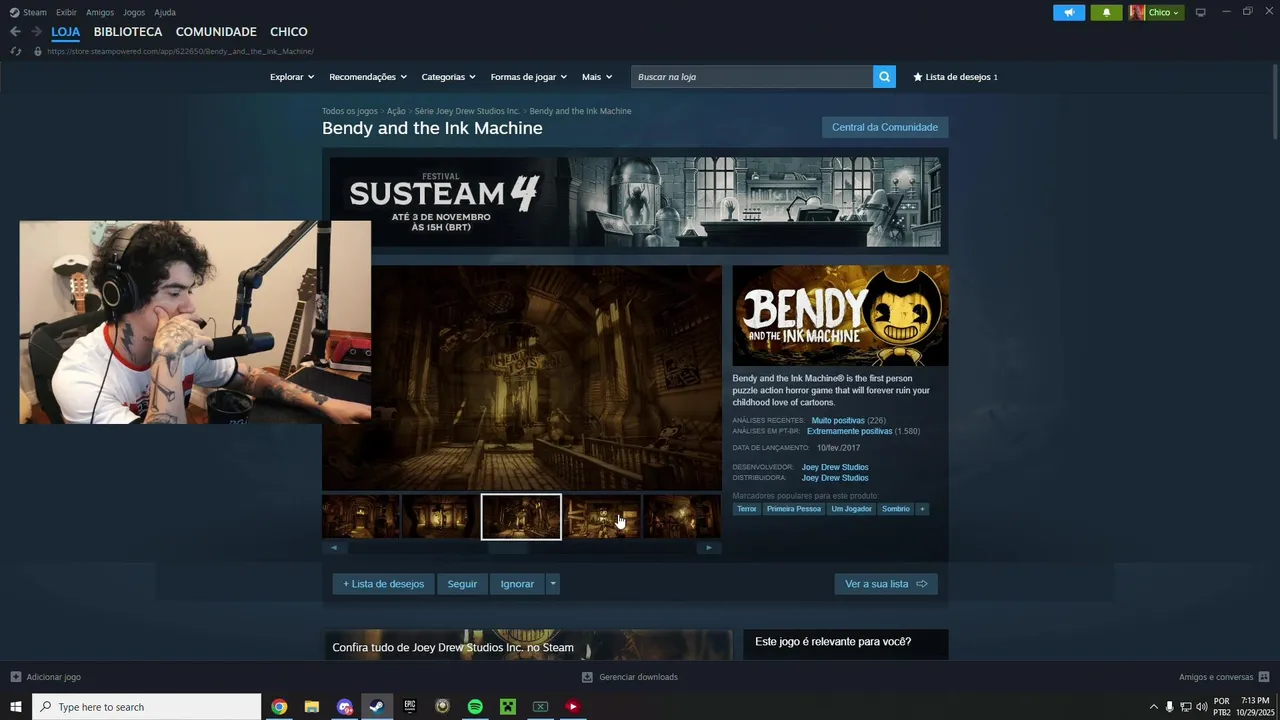Click the Primeira Pessoa tag
The height and width of the screenshot is (720, 1280).
click(794, 509)
